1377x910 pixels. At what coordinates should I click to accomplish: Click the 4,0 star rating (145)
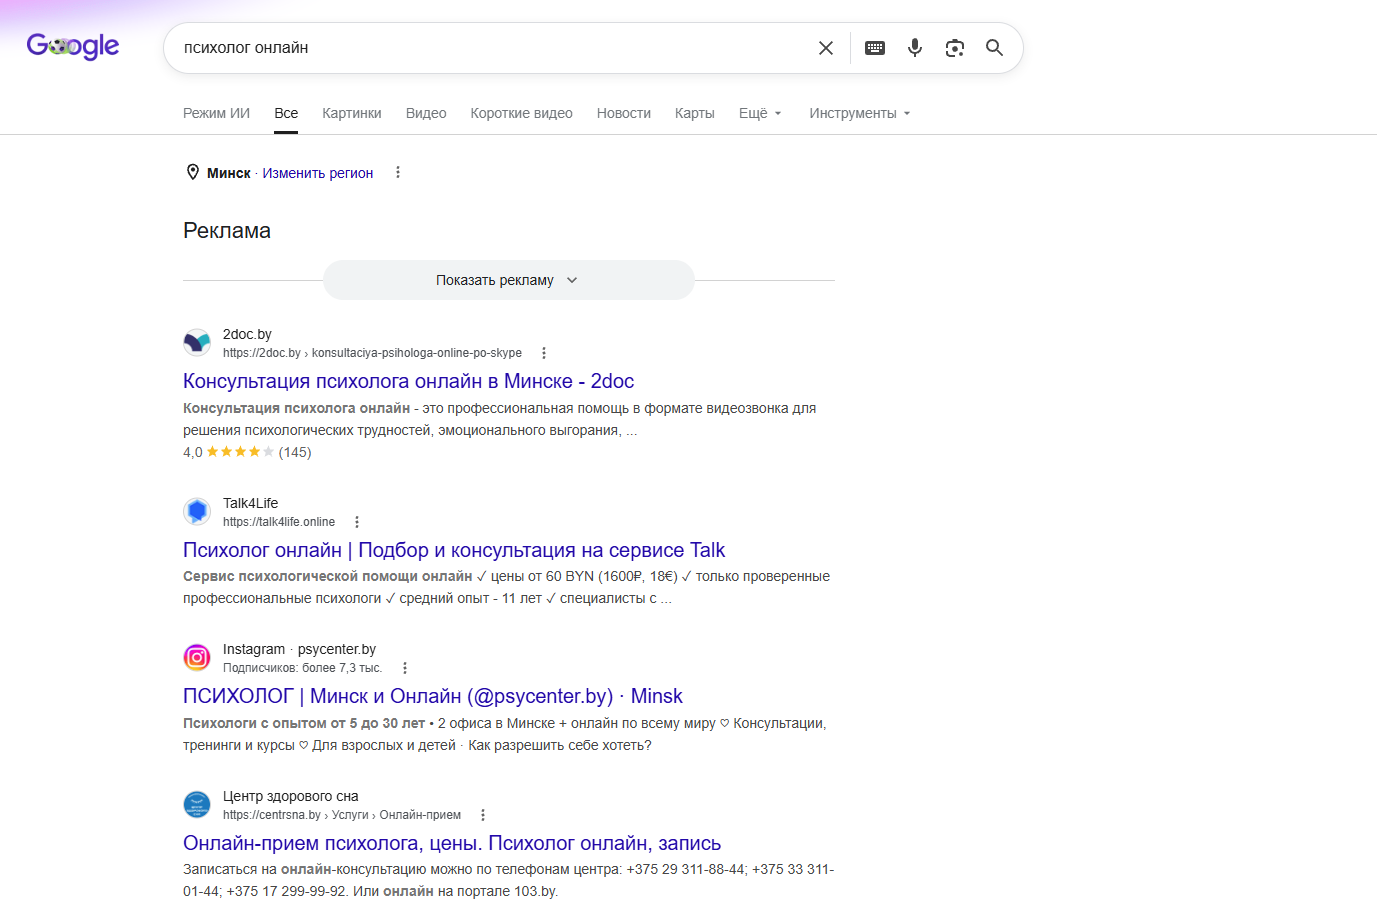tap(247, 452)
